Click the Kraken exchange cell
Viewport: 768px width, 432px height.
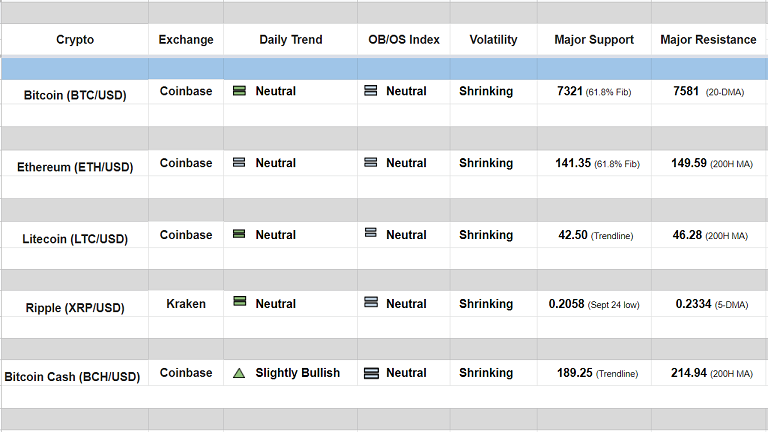tap(186, 303)
